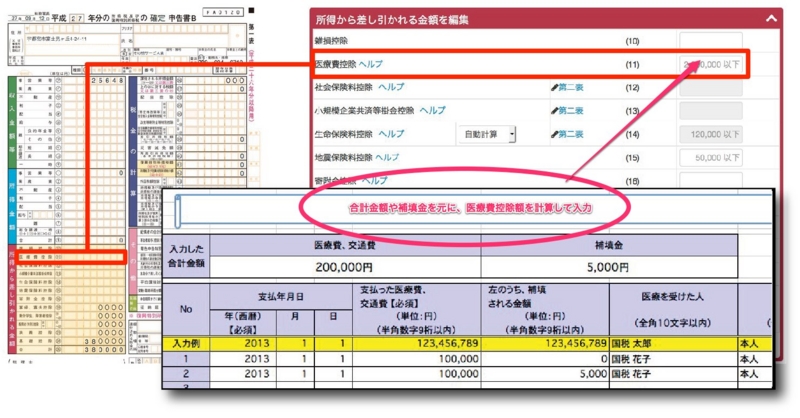Click the 支払った医療費、交通費【必須】 column header
Image resolution: width=800 pixels, height=418 pixels.
pyautogui.click(x=416, y=309)
